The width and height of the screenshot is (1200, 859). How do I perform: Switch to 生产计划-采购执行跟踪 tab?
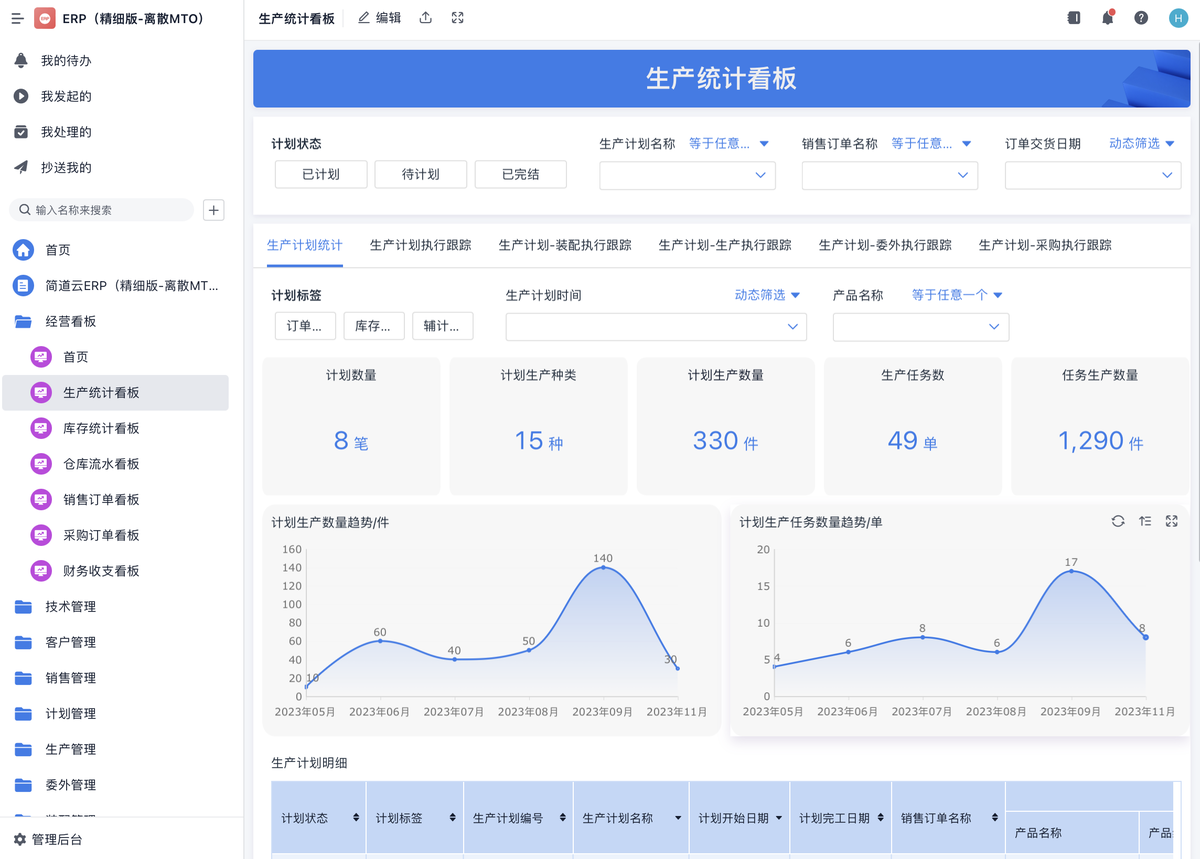[x=1045, y=245]
